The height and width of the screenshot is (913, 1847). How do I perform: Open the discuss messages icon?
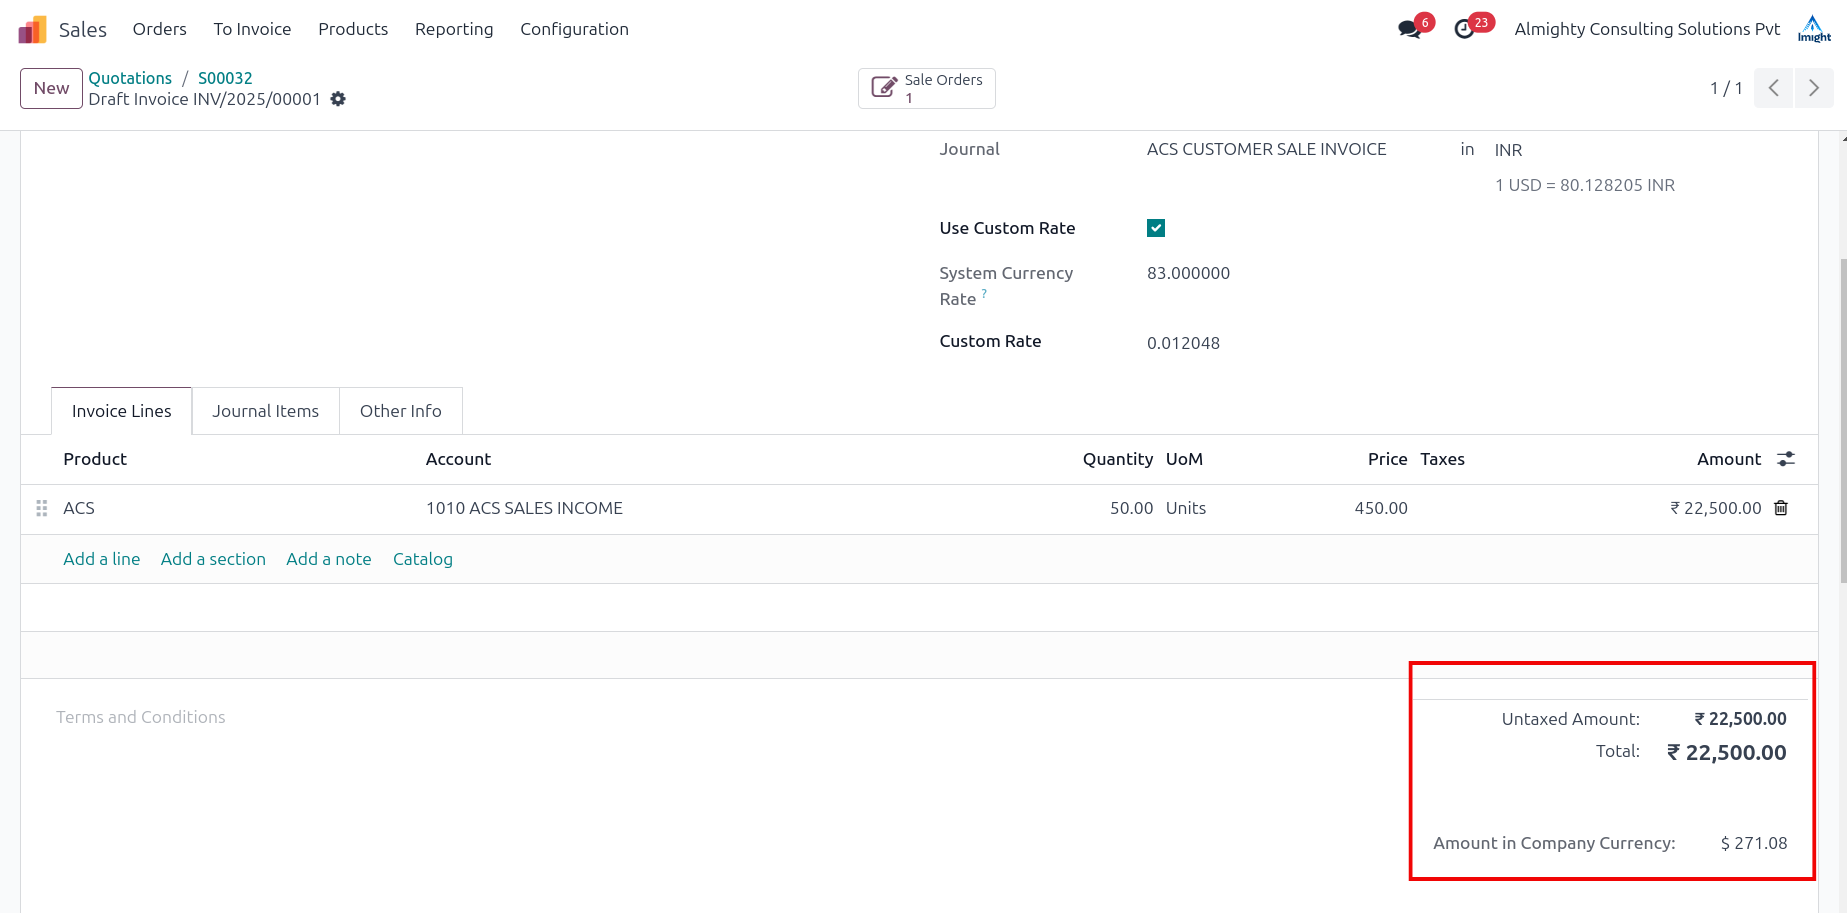coord(1410,29)
